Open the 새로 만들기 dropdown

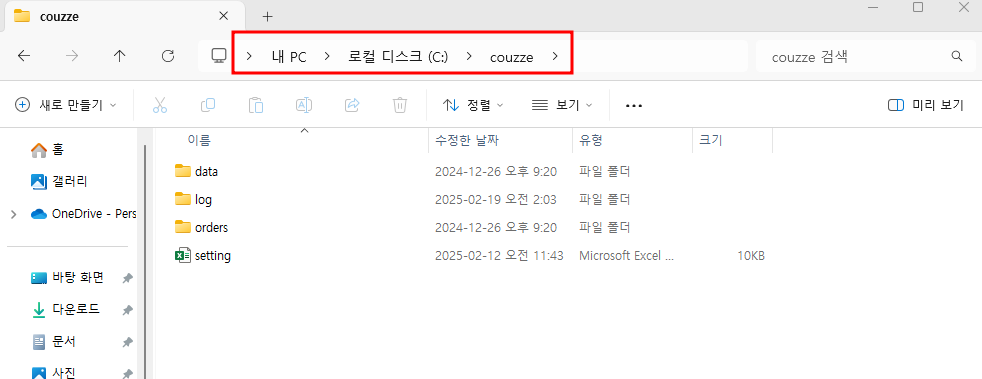66,105
